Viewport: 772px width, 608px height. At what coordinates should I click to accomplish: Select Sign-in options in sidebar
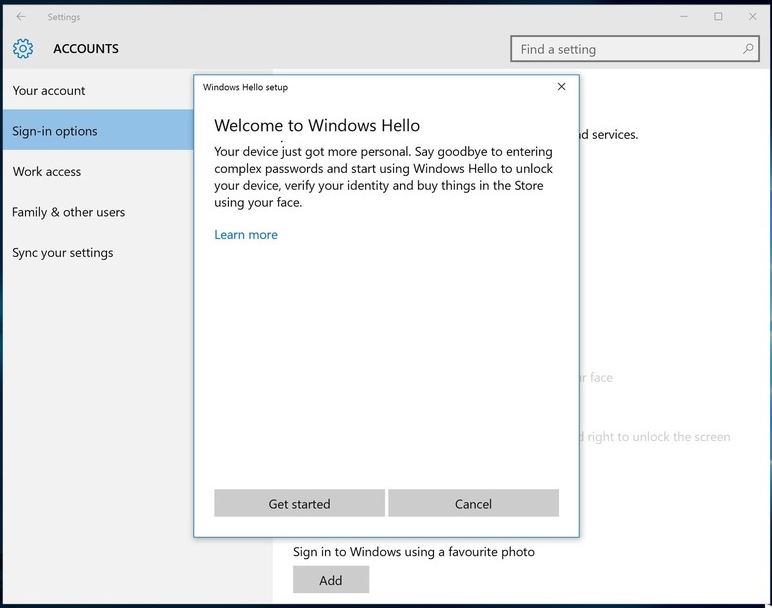[98, 131]
